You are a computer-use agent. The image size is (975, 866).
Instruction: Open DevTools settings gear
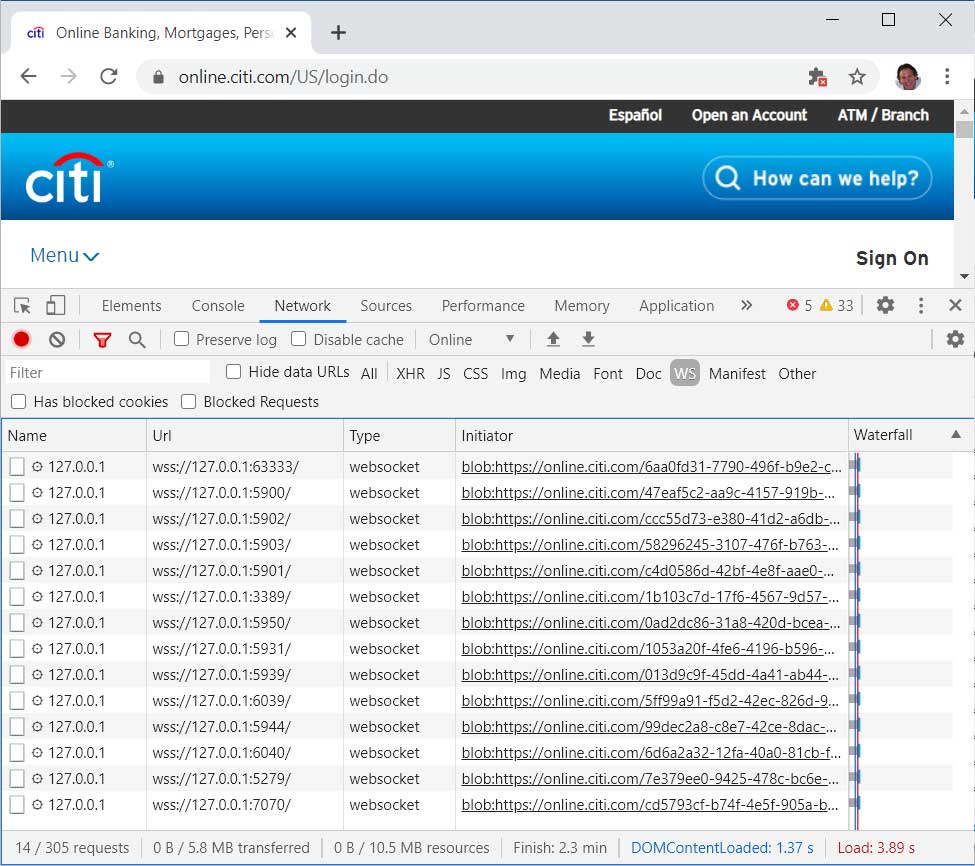click(885, 305)
